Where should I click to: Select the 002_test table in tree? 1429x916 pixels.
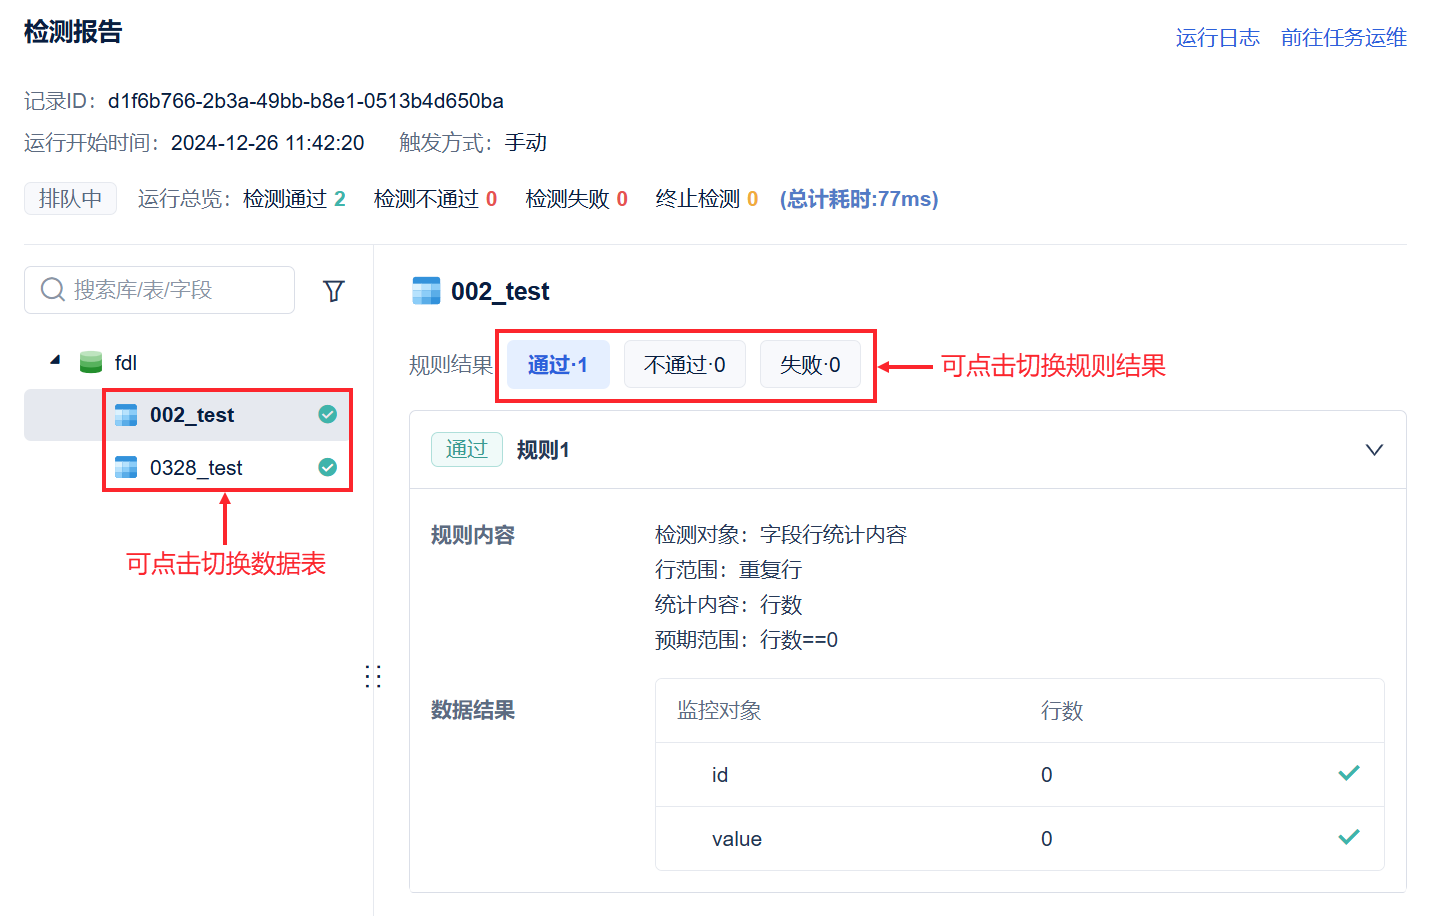tap(186, 415)
